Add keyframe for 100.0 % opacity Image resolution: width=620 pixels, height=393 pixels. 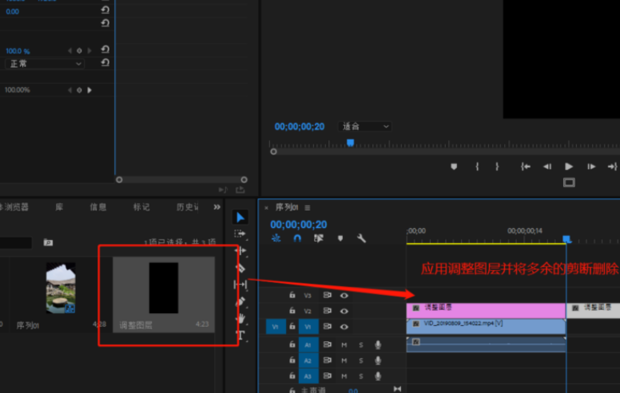79,51
